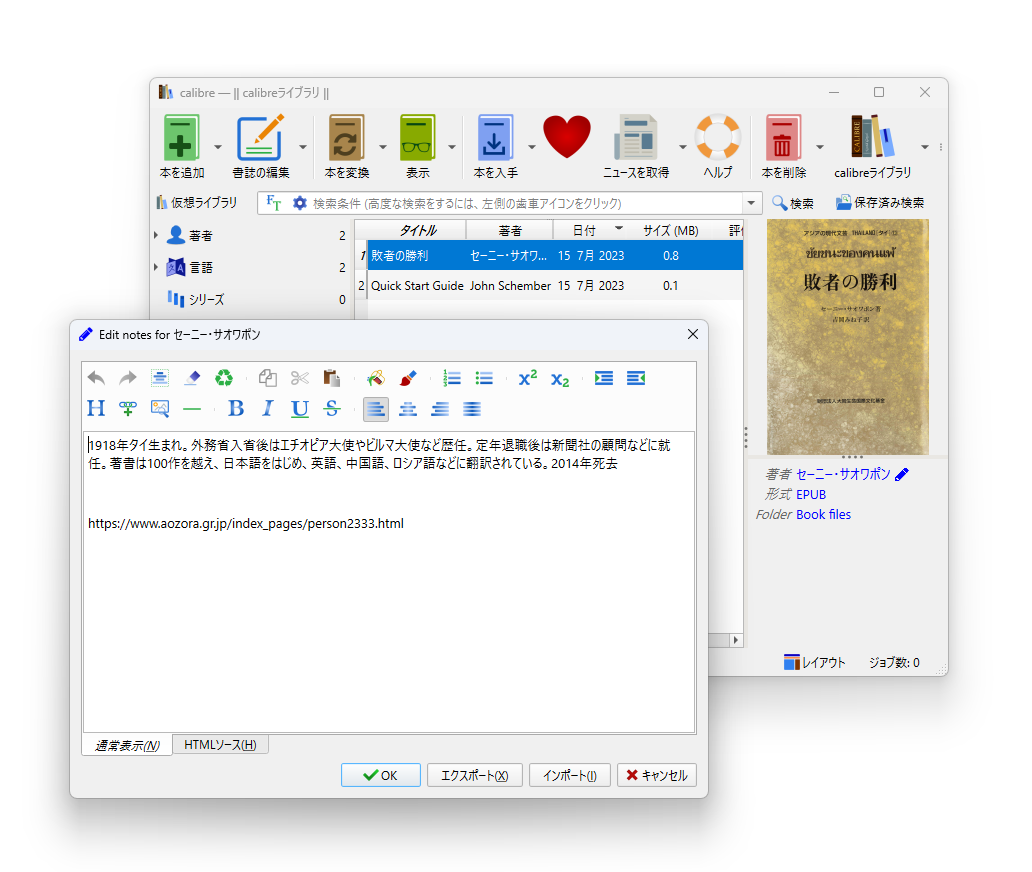Open dropdown arrow next to 本を追加

tap(218, 147)
